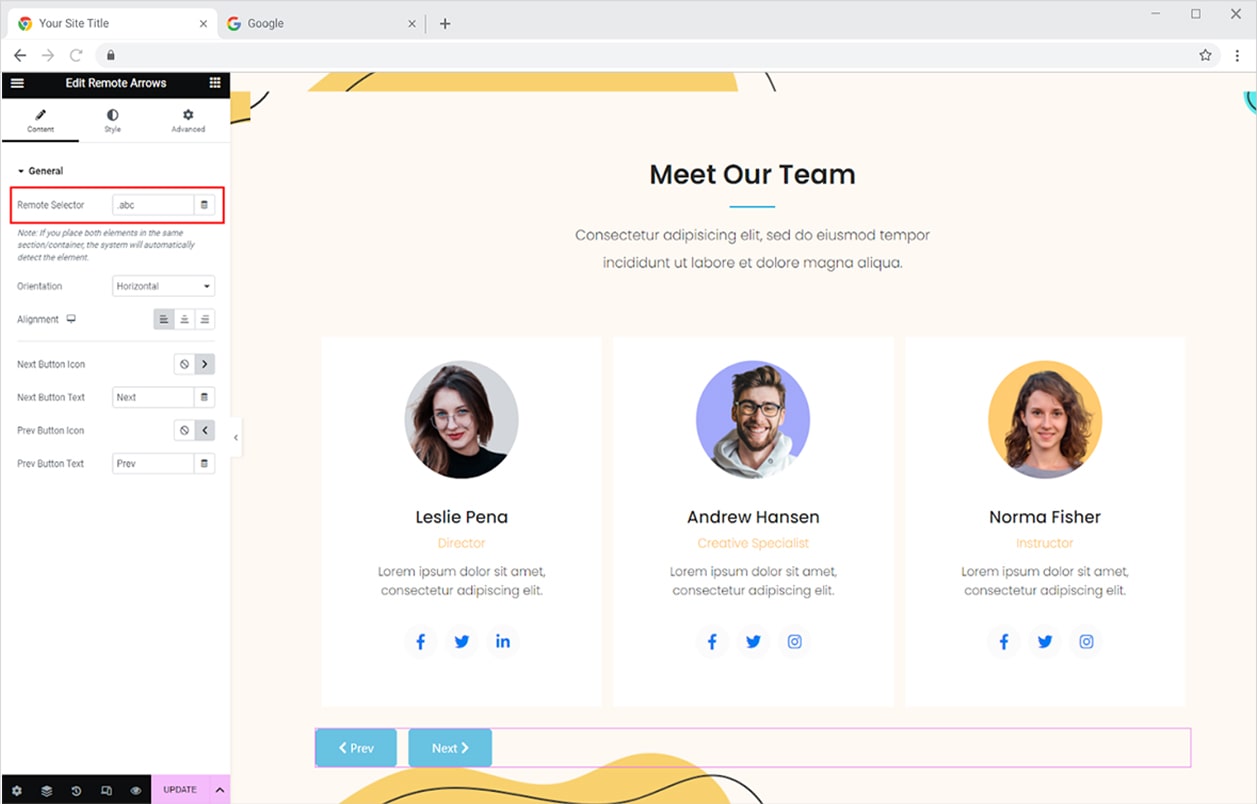The width and height of the screenshot is (1257, 804).
Task: Open responsive mode device icon
Action: tap(106, 790)
